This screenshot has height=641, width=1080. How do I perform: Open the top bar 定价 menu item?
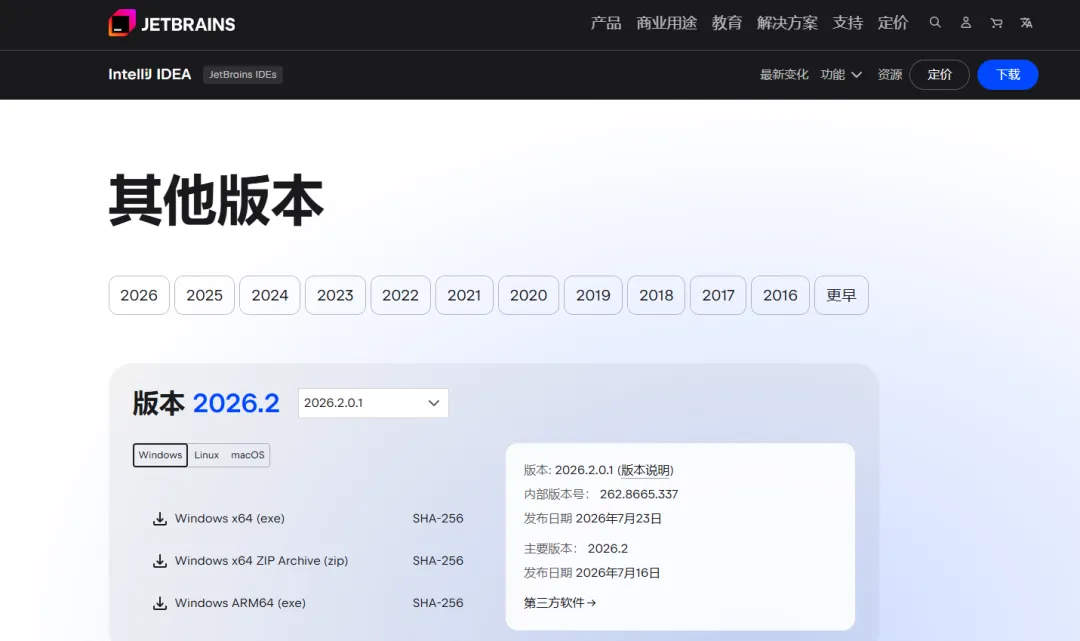click(x=893, y=23)
